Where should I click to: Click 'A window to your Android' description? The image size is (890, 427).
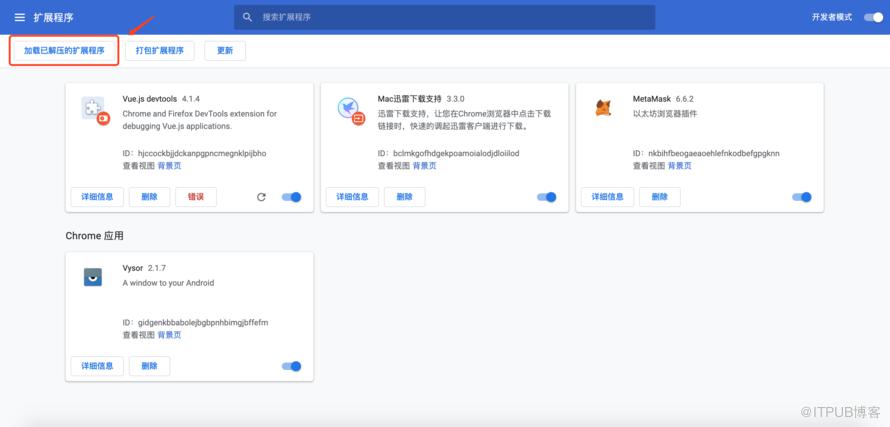pyautogui.click(x=168, y=283)
